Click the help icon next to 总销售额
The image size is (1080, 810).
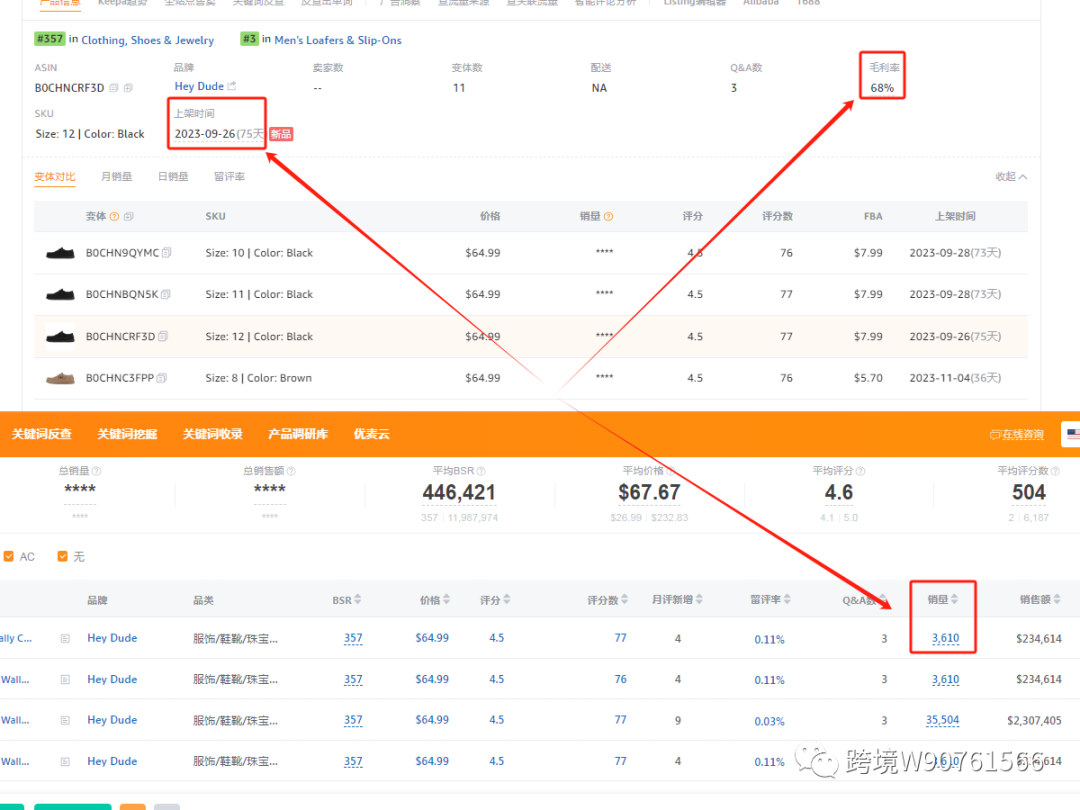coord(291,471)
